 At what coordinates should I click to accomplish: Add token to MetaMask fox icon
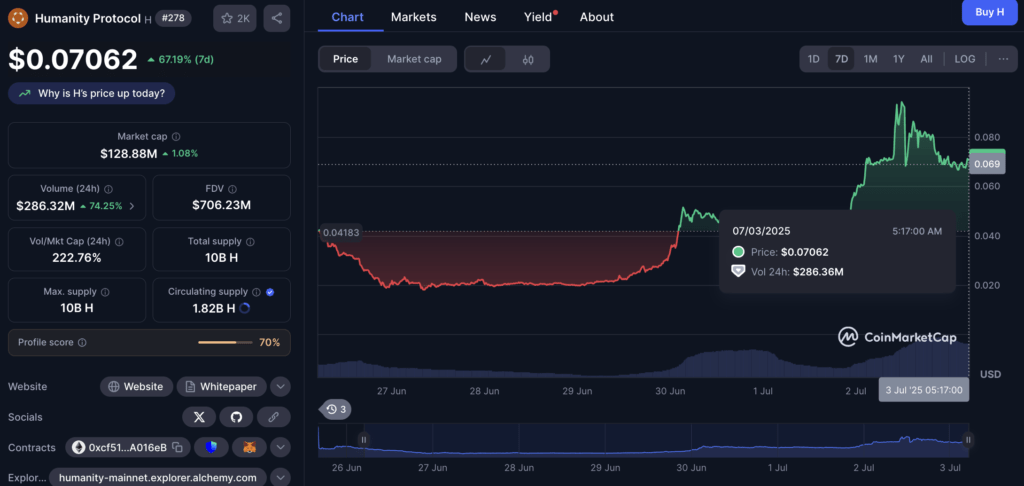pyautogui.click(x=249, y=447)
